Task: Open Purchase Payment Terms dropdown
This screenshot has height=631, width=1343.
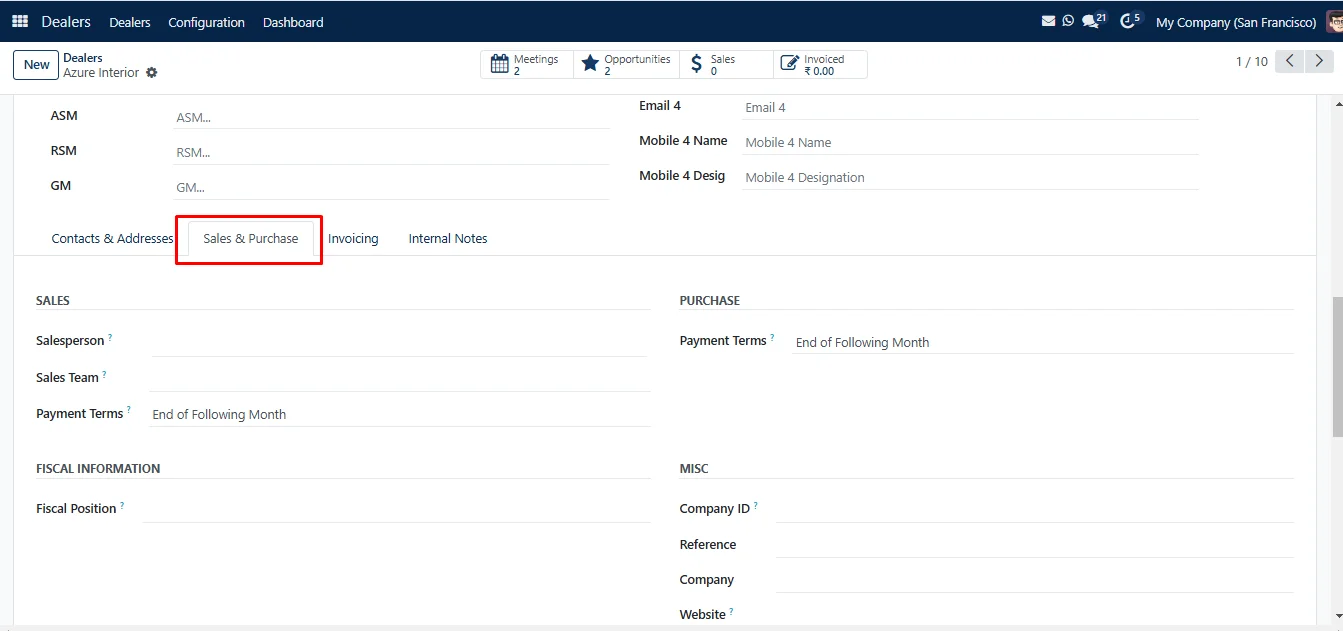Action: point(1043,342)
